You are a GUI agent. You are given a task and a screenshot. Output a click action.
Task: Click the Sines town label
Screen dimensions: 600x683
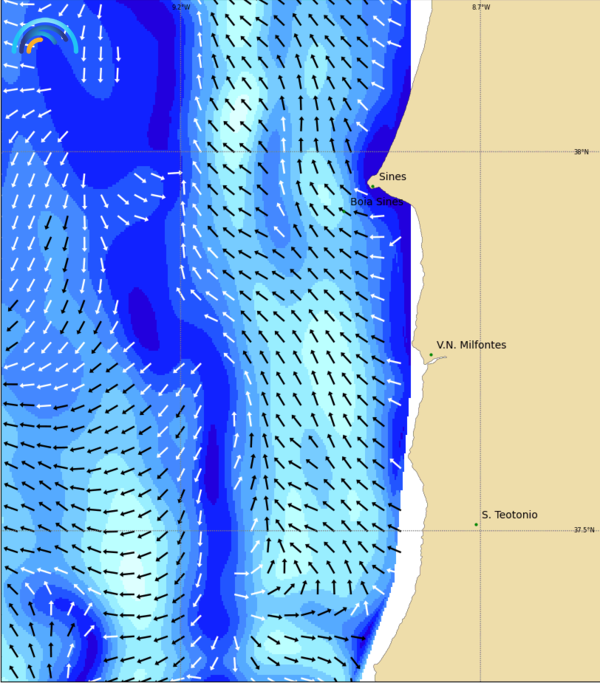point(392,177)
